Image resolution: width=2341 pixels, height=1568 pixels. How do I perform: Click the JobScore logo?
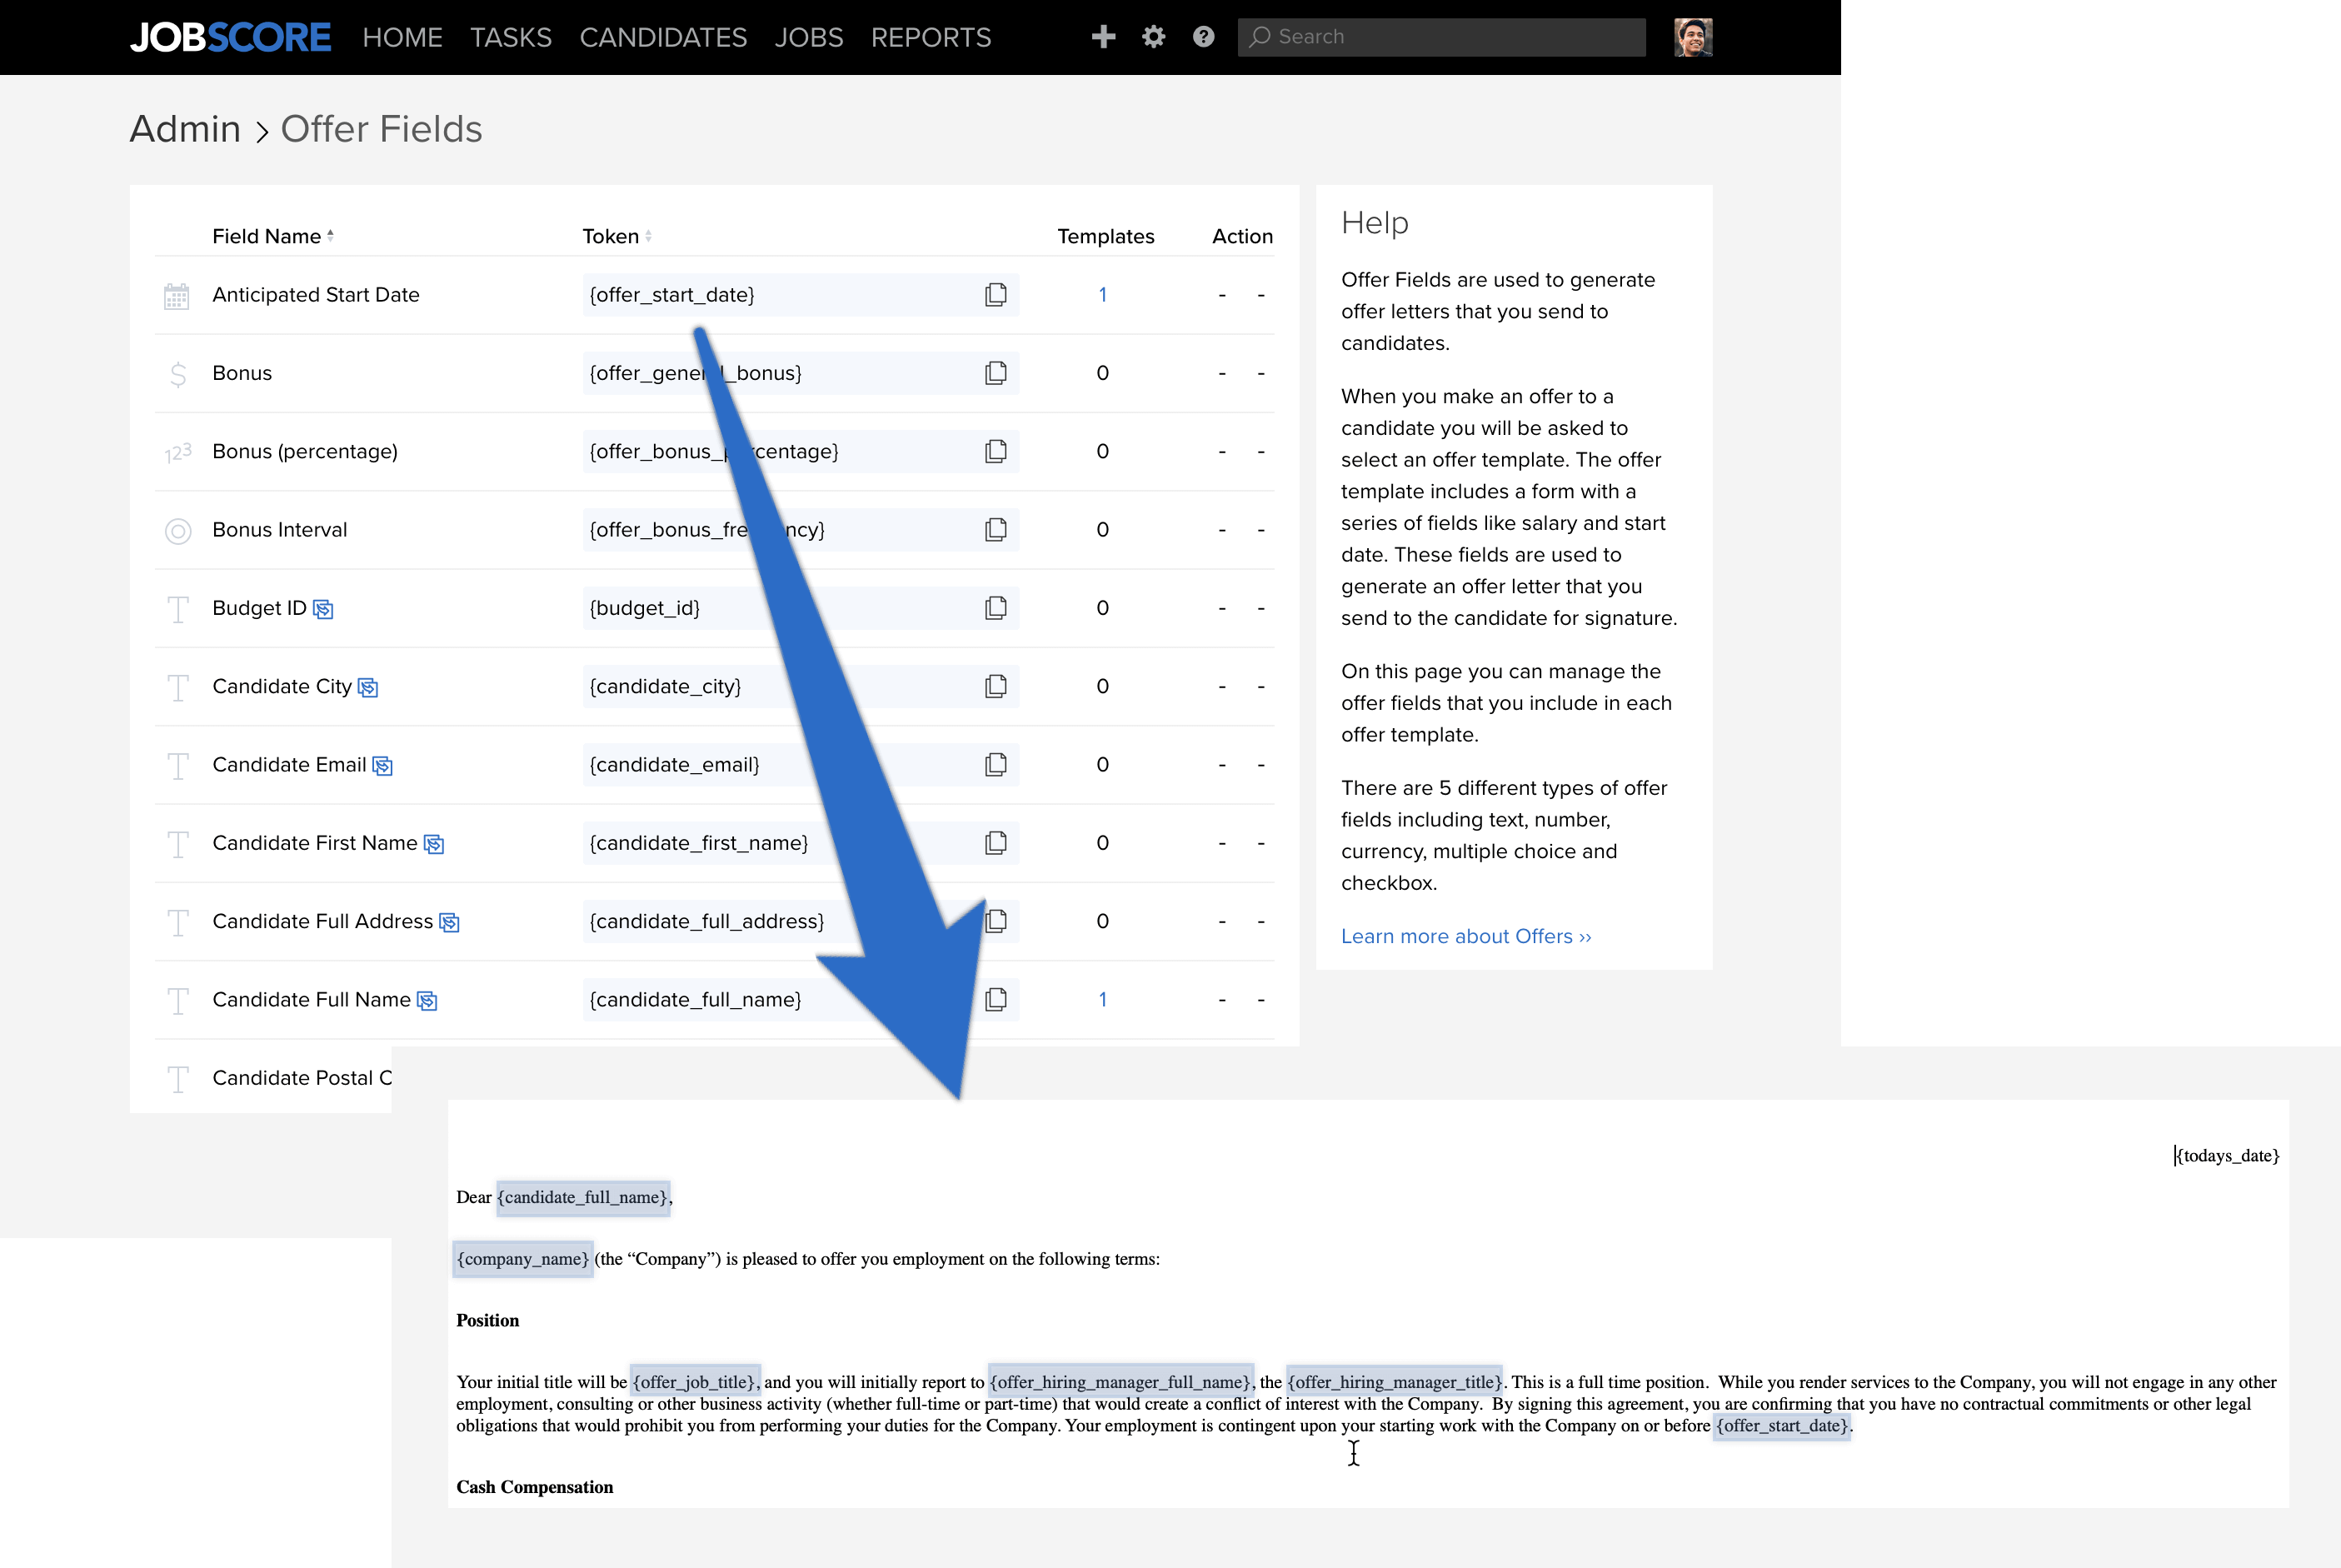coord(230,37)
